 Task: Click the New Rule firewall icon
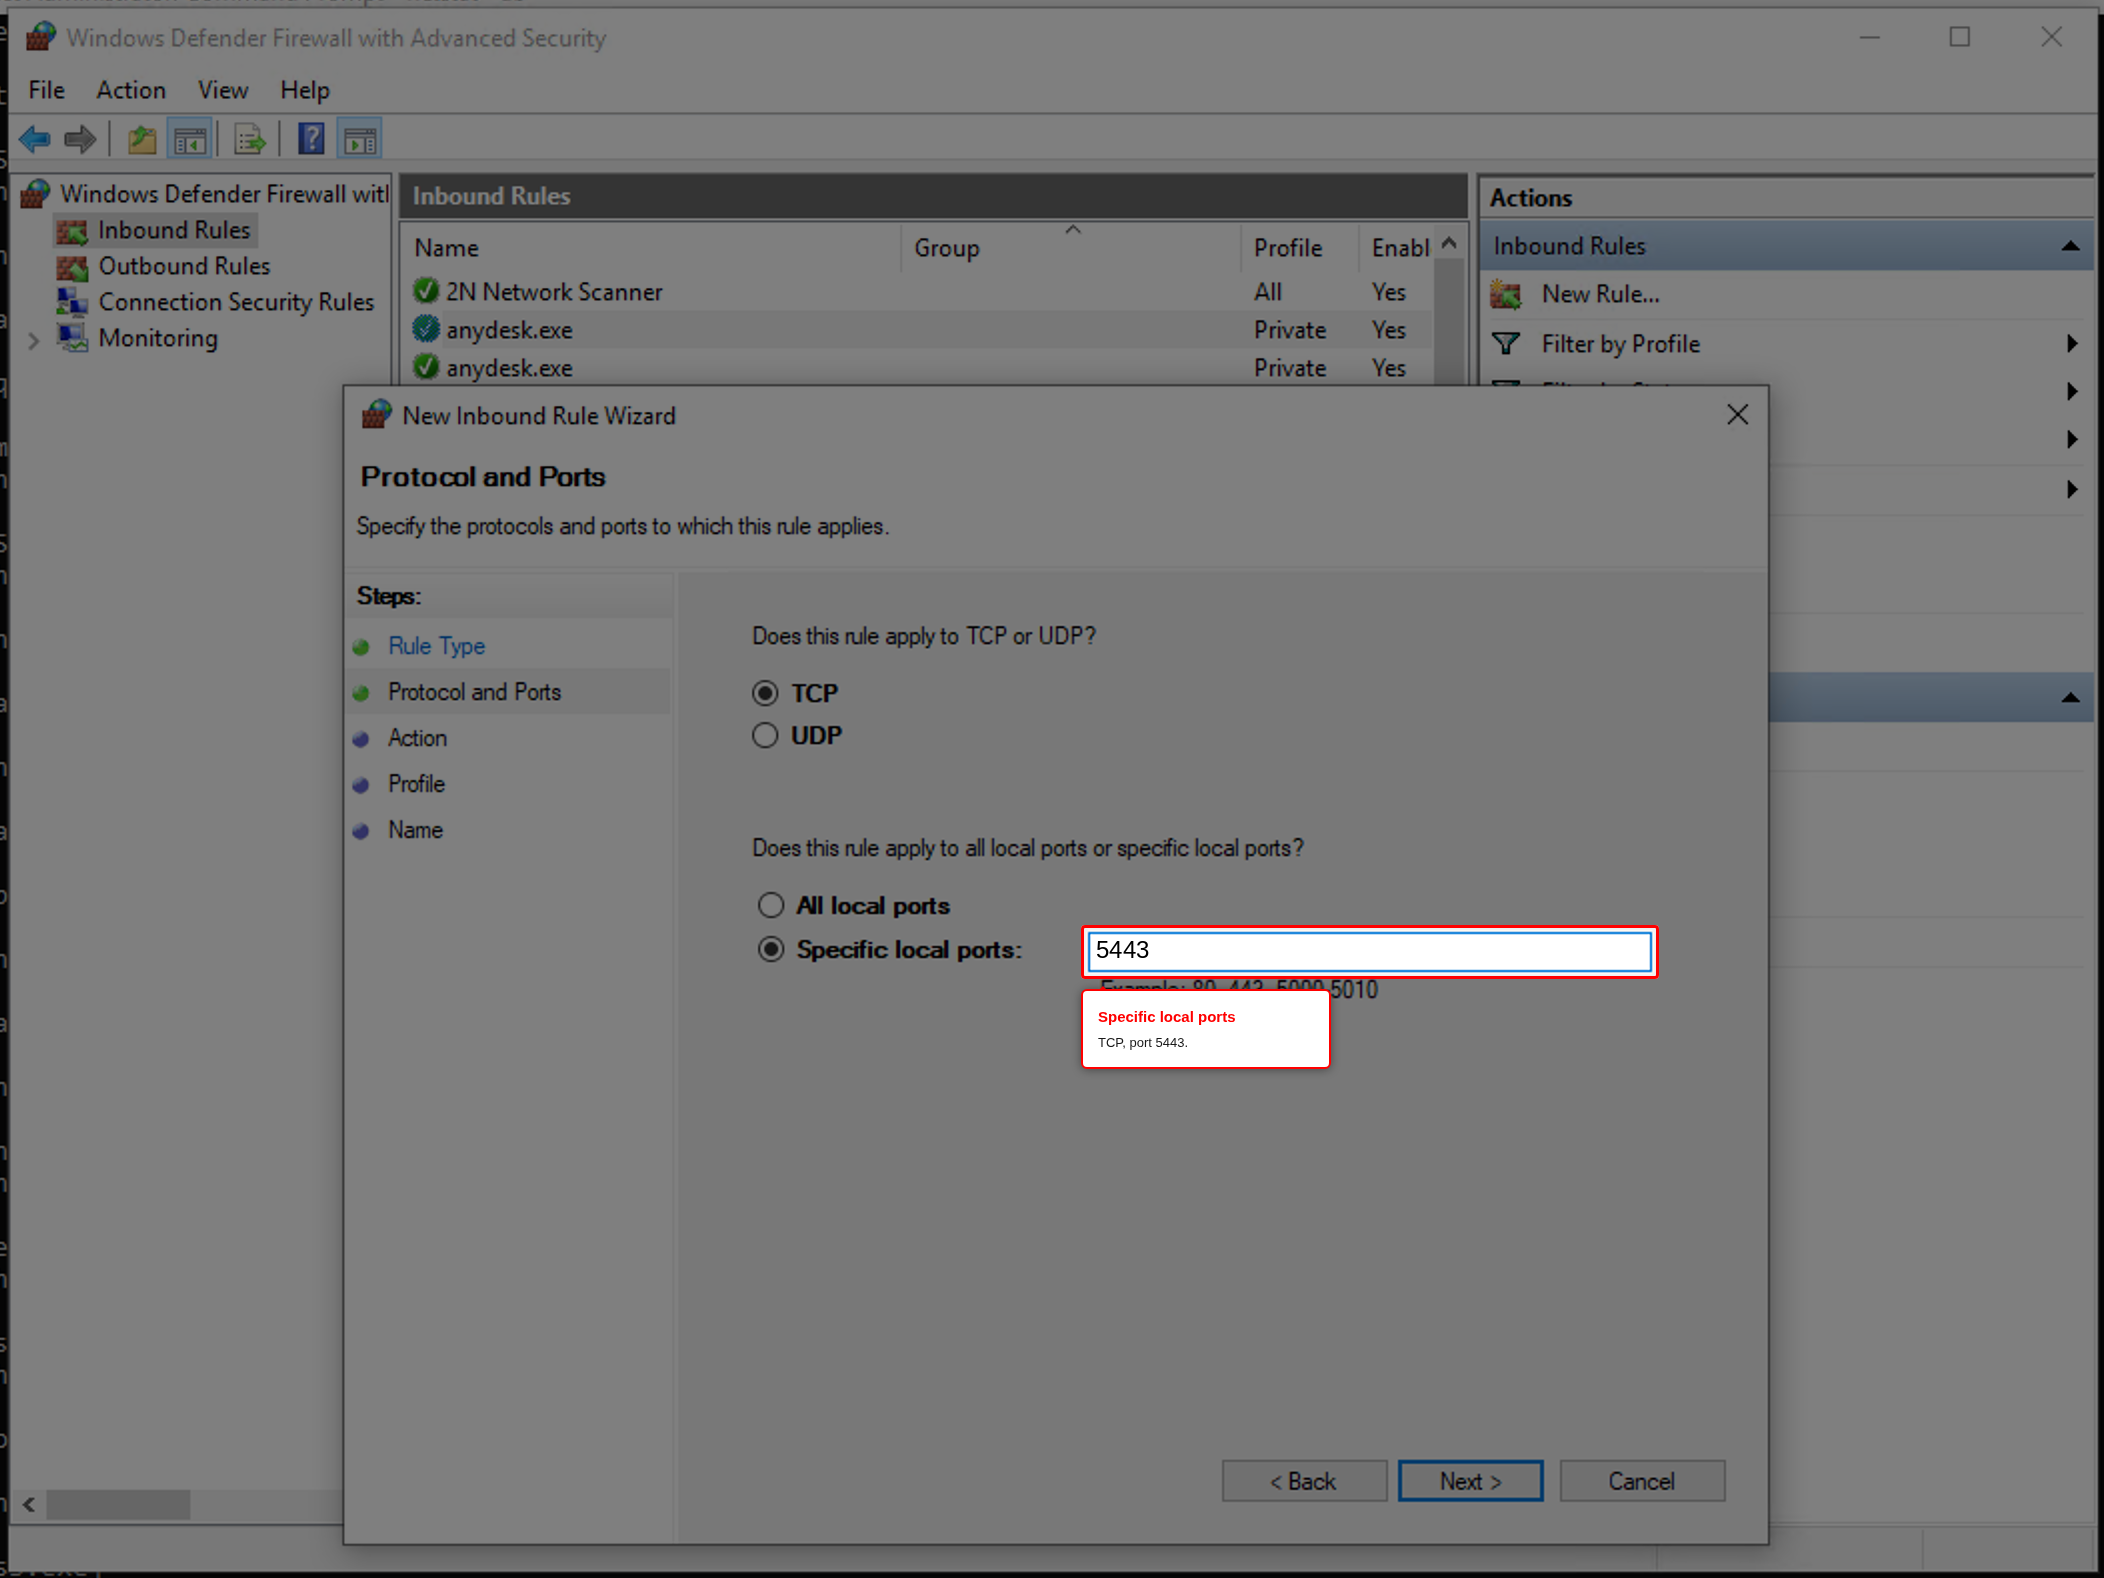pos(1506,294)
